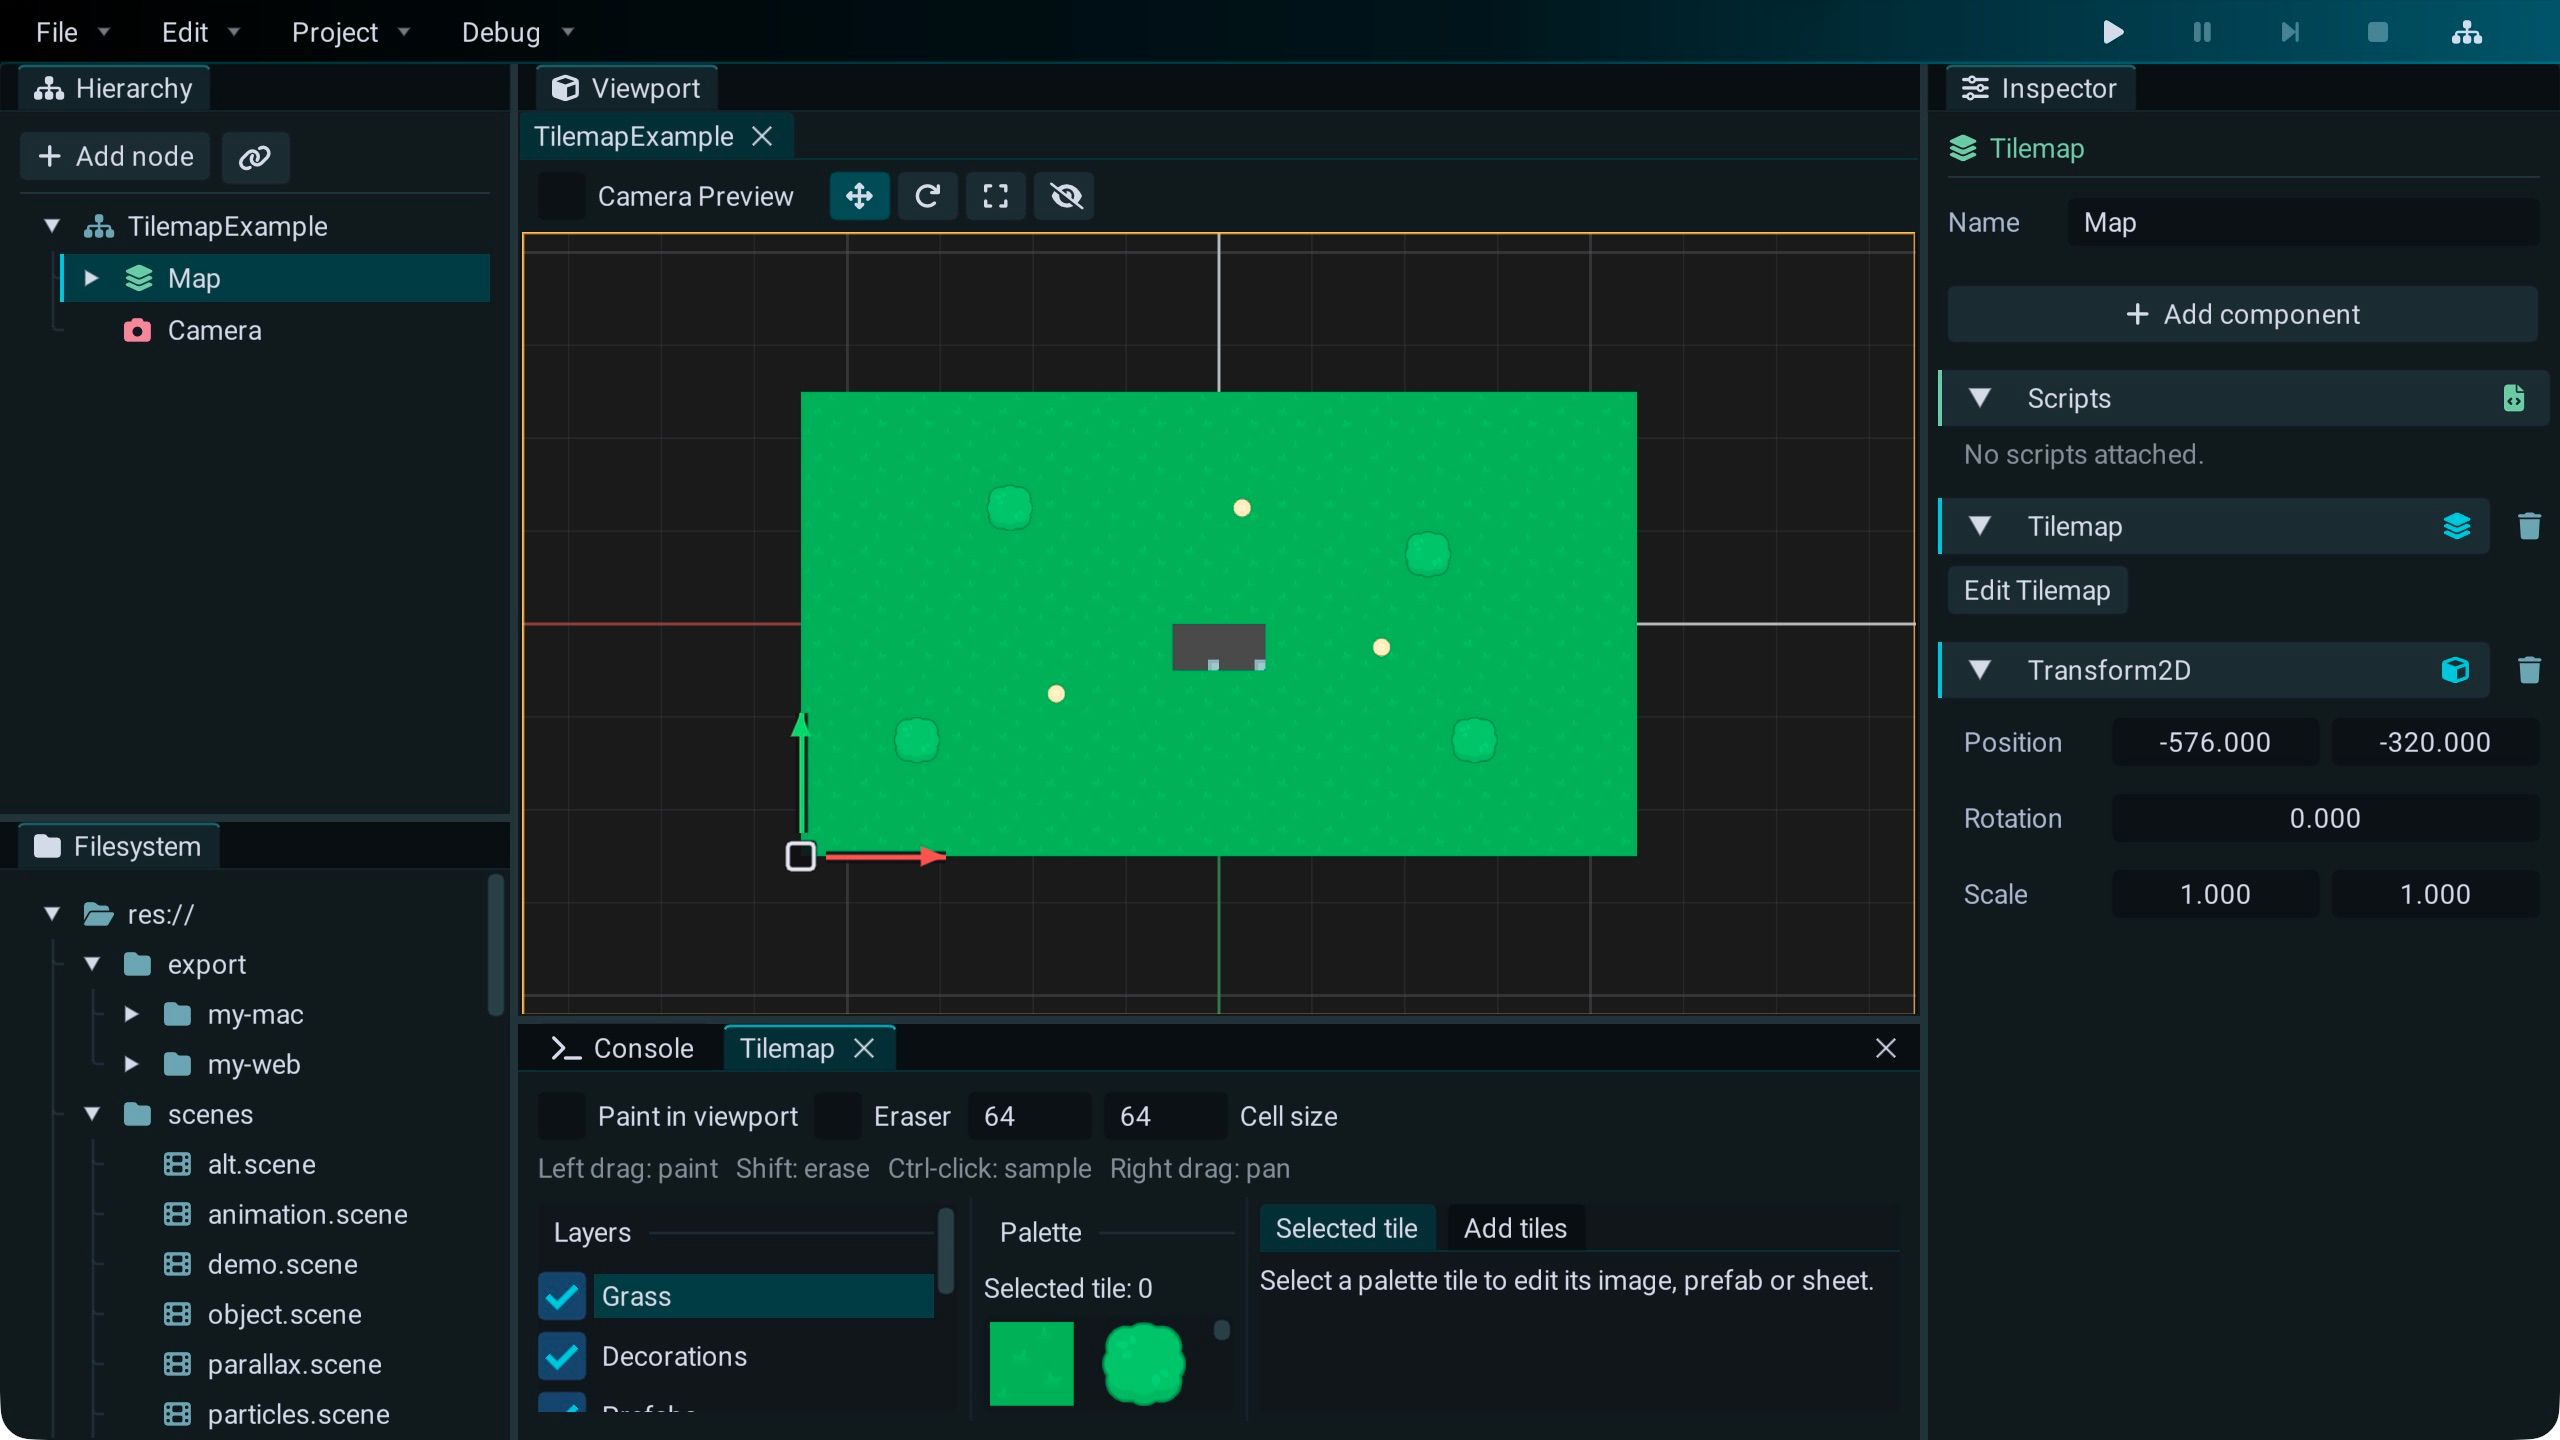Expand the Map node in hierarchy
Screen dimensions: 2560x1440
[x=91, y=278]
